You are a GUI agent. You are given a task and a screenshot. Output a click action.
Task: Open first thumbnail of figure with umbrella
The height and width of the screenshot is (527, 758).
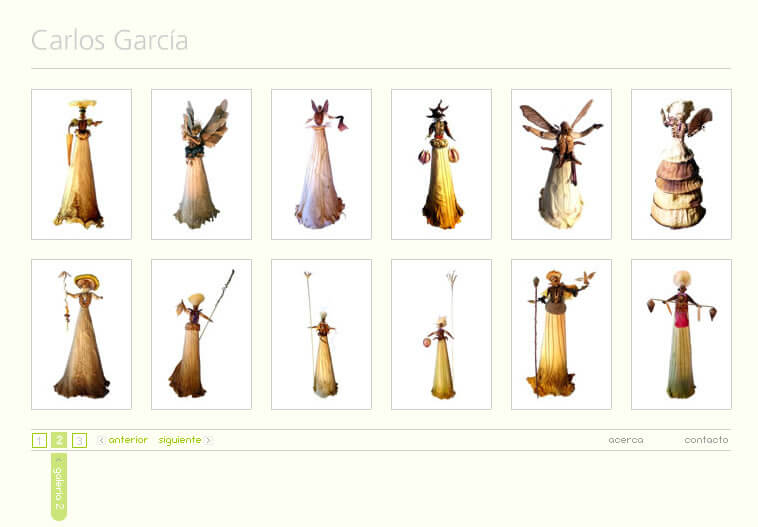point(81,164)
